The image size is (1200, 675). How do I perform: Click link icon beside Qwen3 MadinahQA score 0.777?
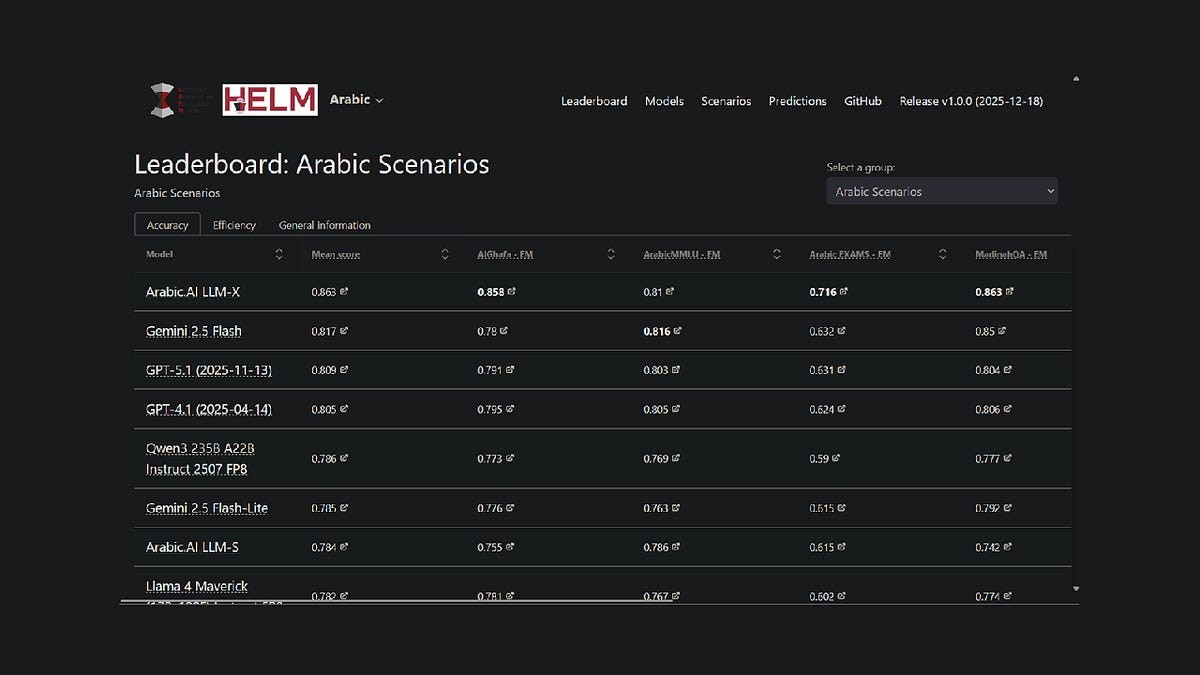[x=1008, y=458]
